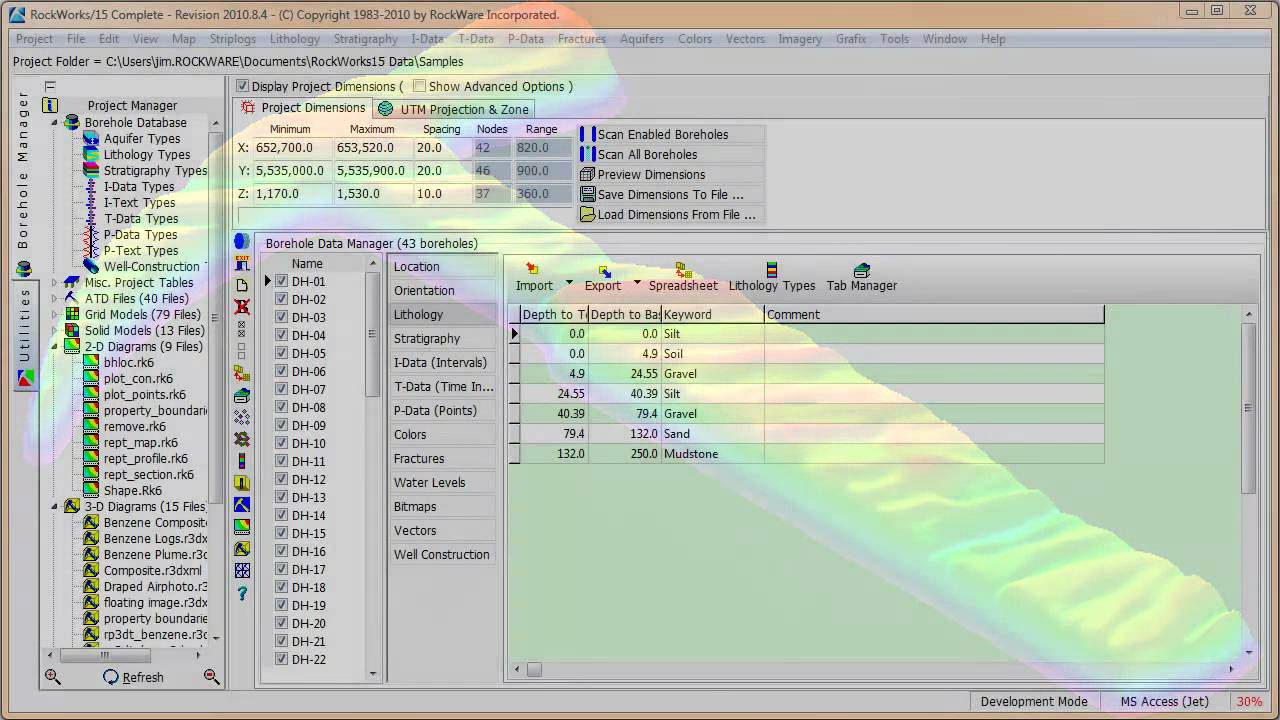Collapse 2-D Diagrams node
The image size is (1280, 720).
[55, 346]
